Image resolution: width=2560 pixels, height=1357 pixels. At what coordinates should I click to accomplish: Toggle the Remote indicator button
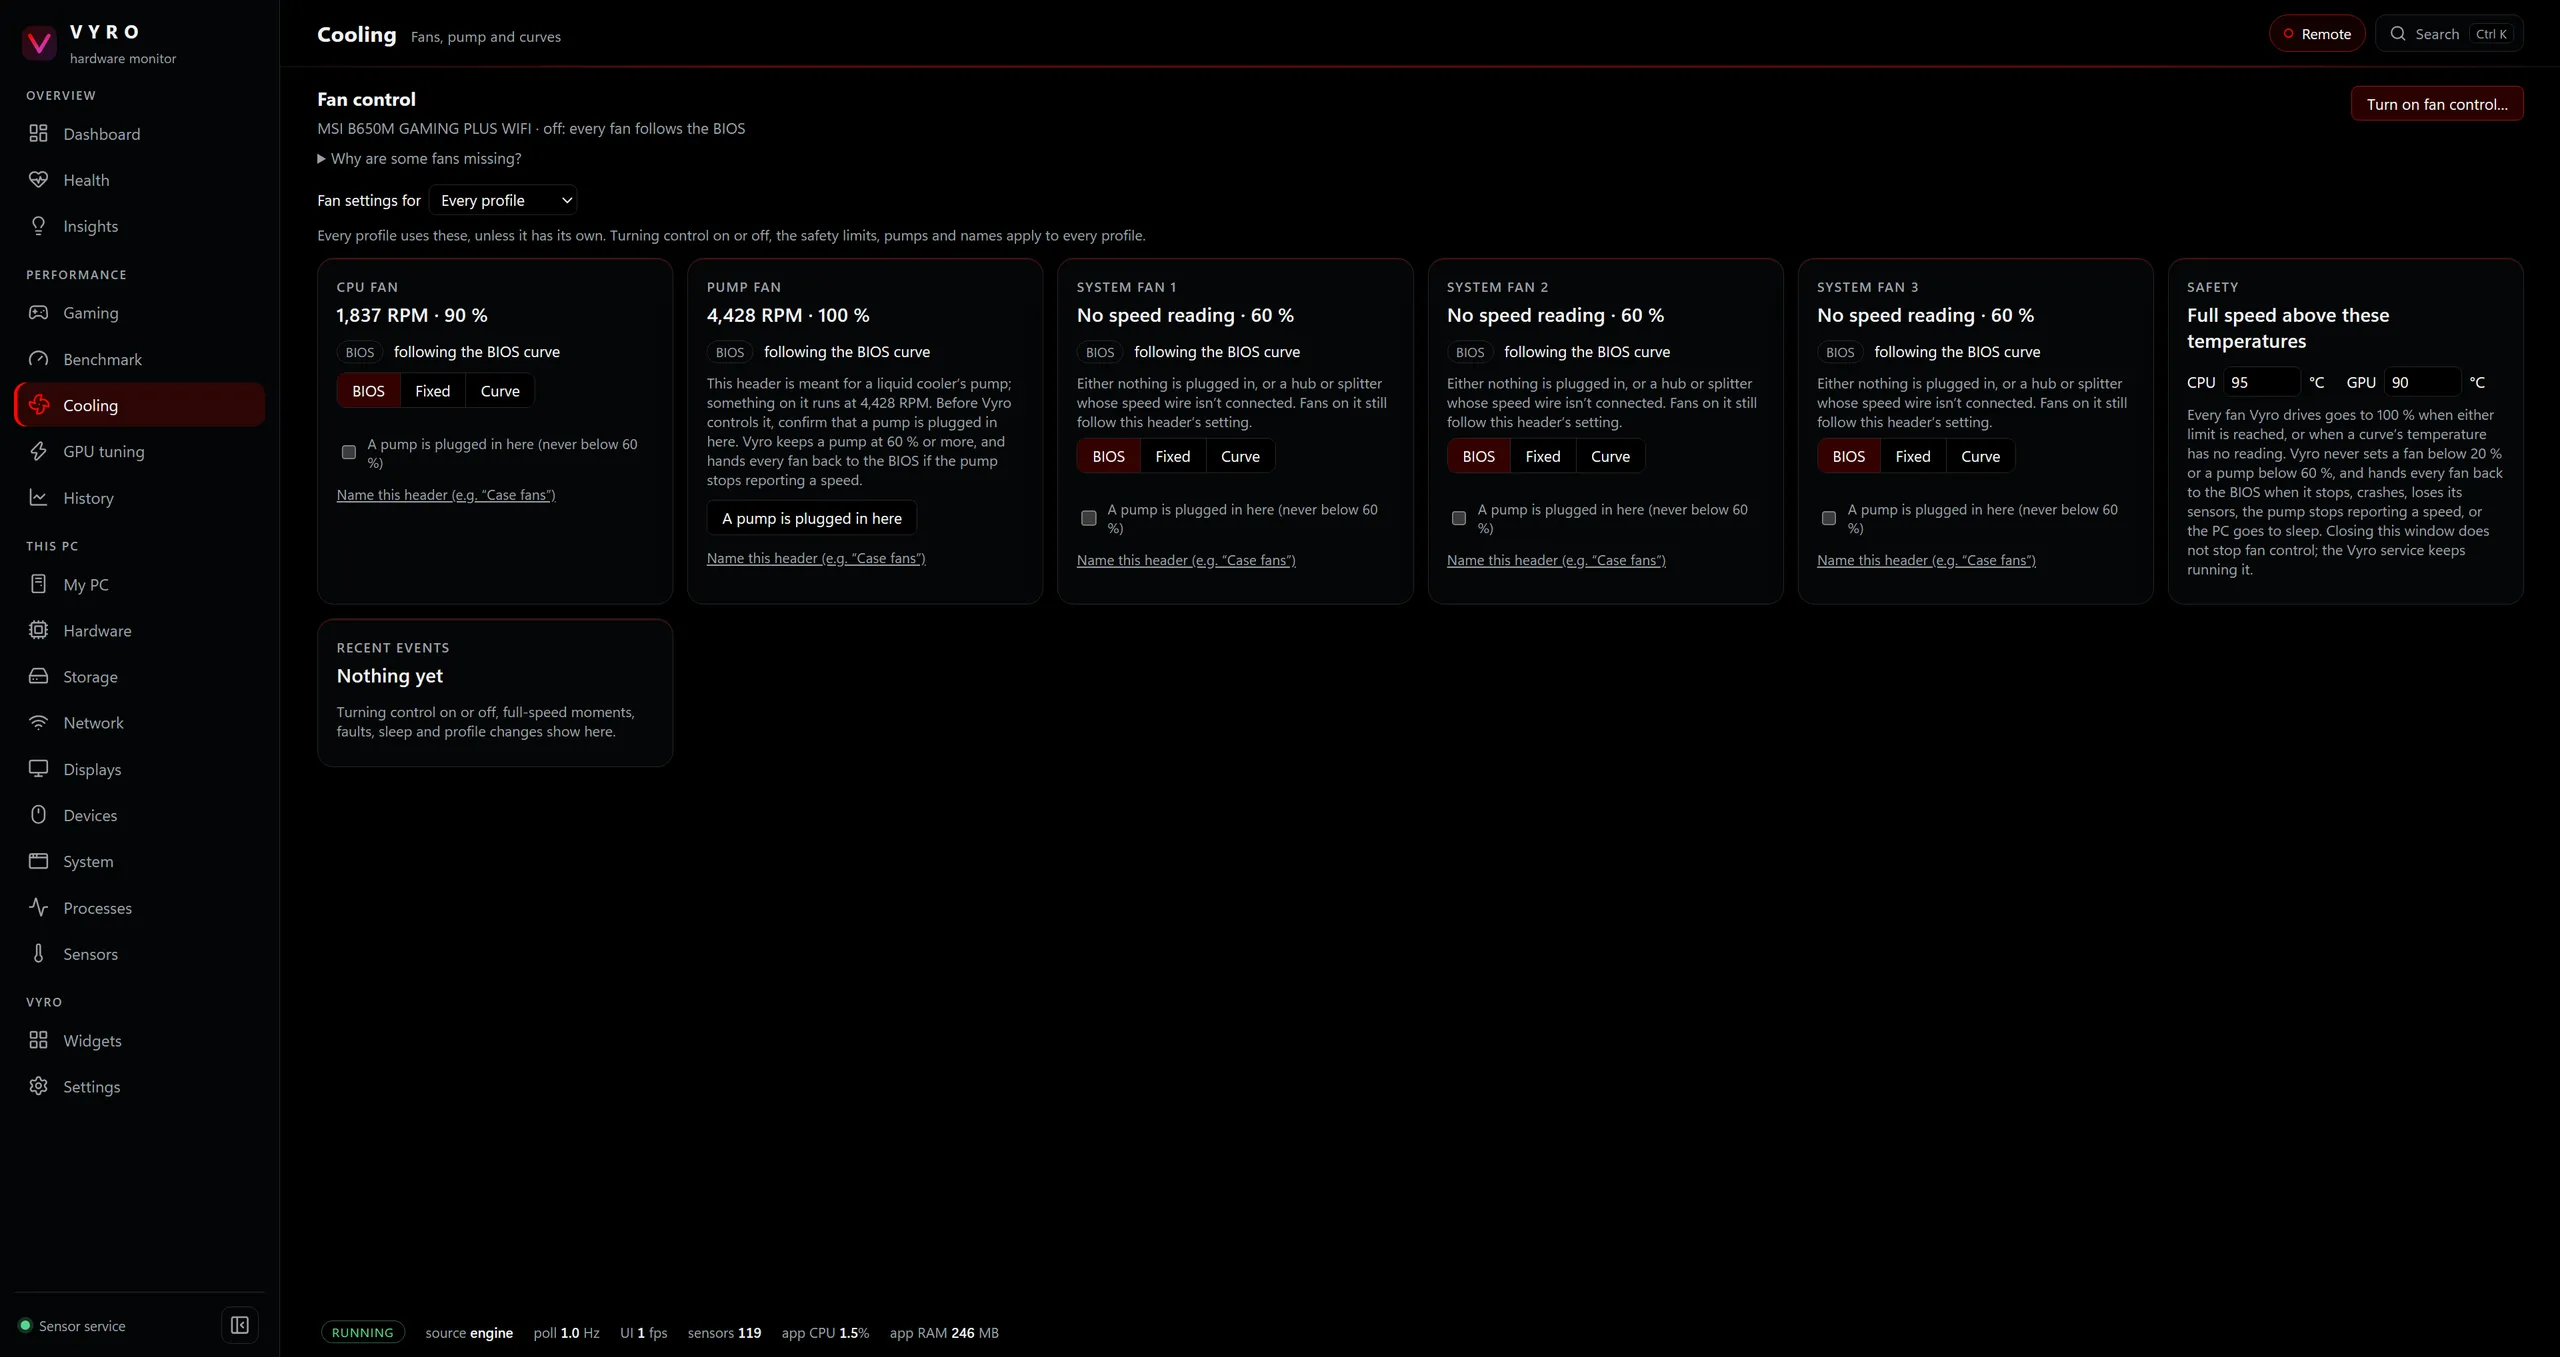tap(2317, 33)
